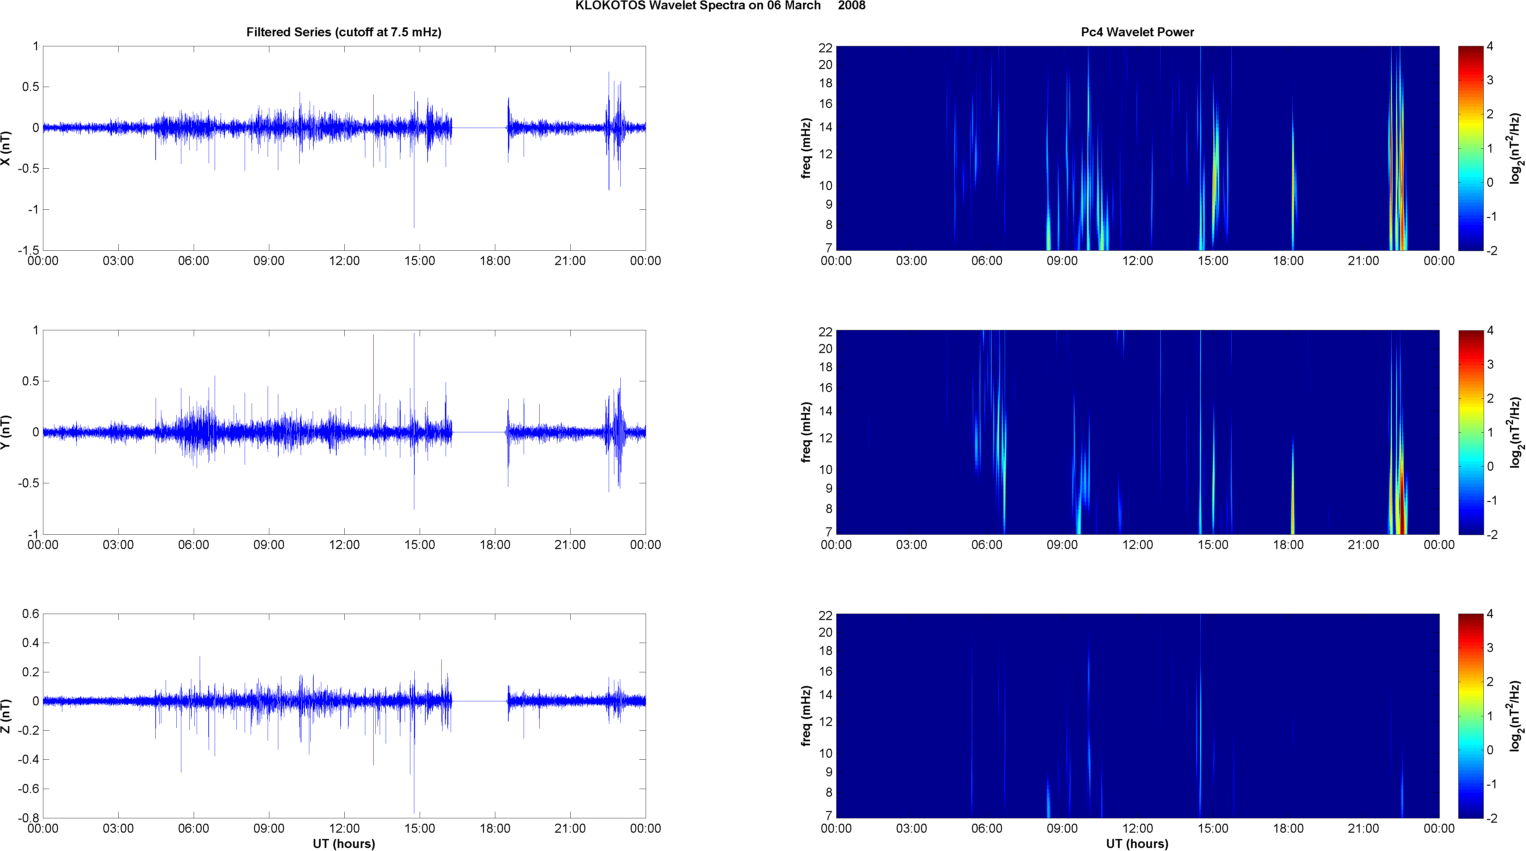
Task: Click "freq (mHz)" label of the bottom spectrogram
Action: (x=806, y=716)
